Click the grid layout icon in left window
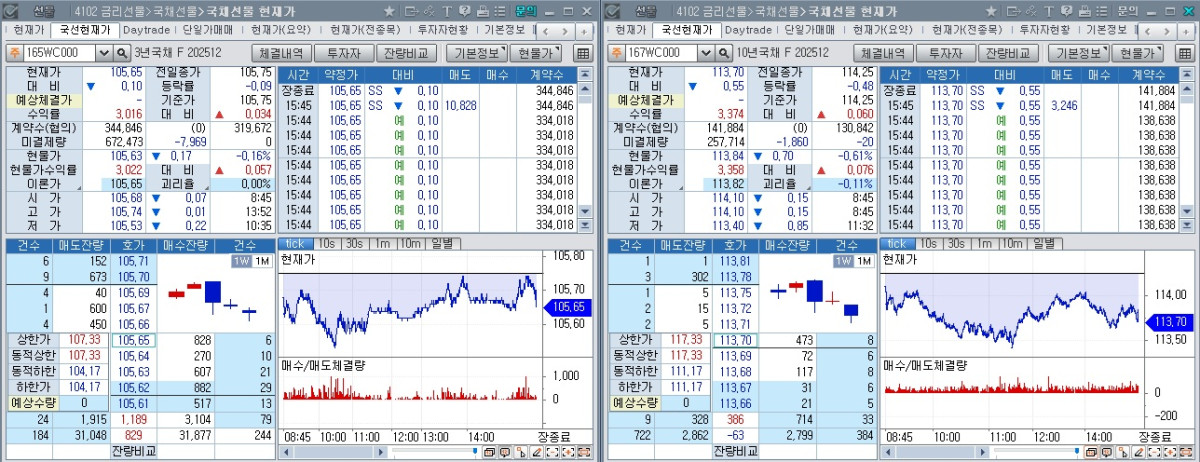This screenshot has height=462, width=1200. (583, 53)
